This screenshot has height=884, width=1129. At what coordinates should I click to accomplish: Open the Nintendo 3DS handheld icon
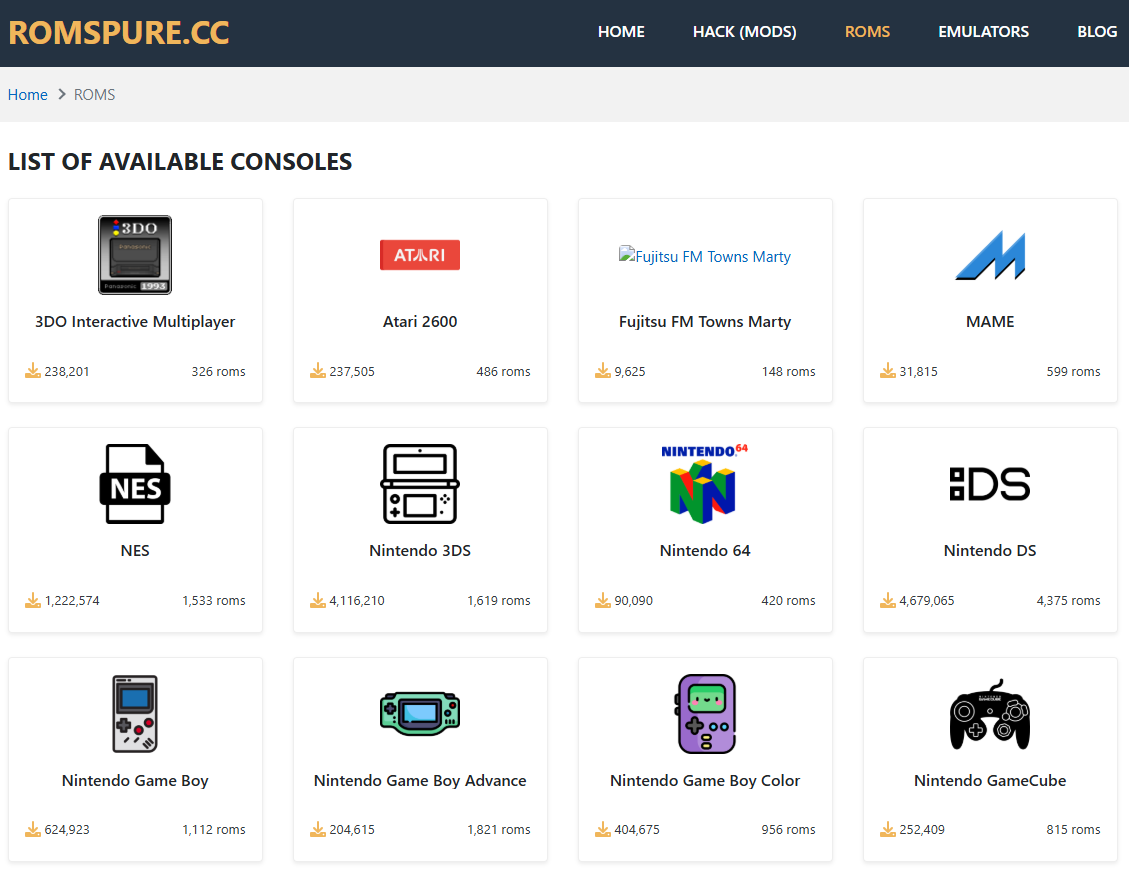(420, 485)
